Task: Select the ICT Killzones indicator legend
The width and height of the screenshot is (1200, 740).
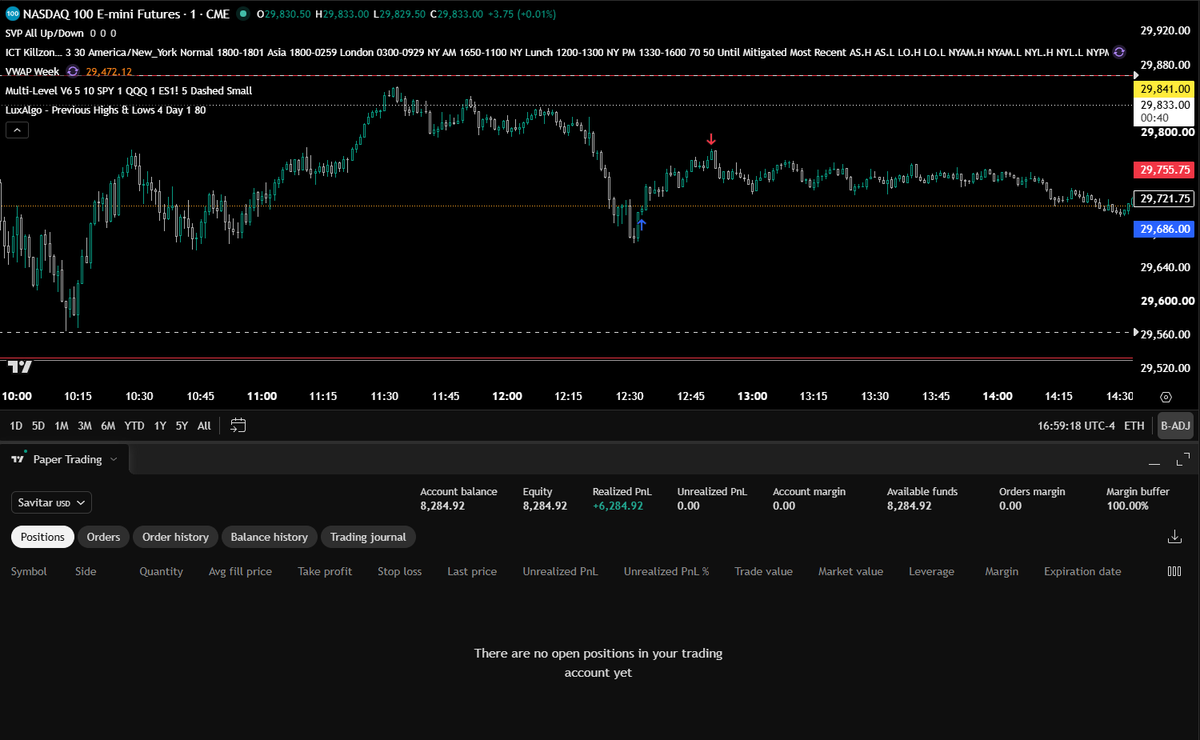Action: tap(557, 51)
